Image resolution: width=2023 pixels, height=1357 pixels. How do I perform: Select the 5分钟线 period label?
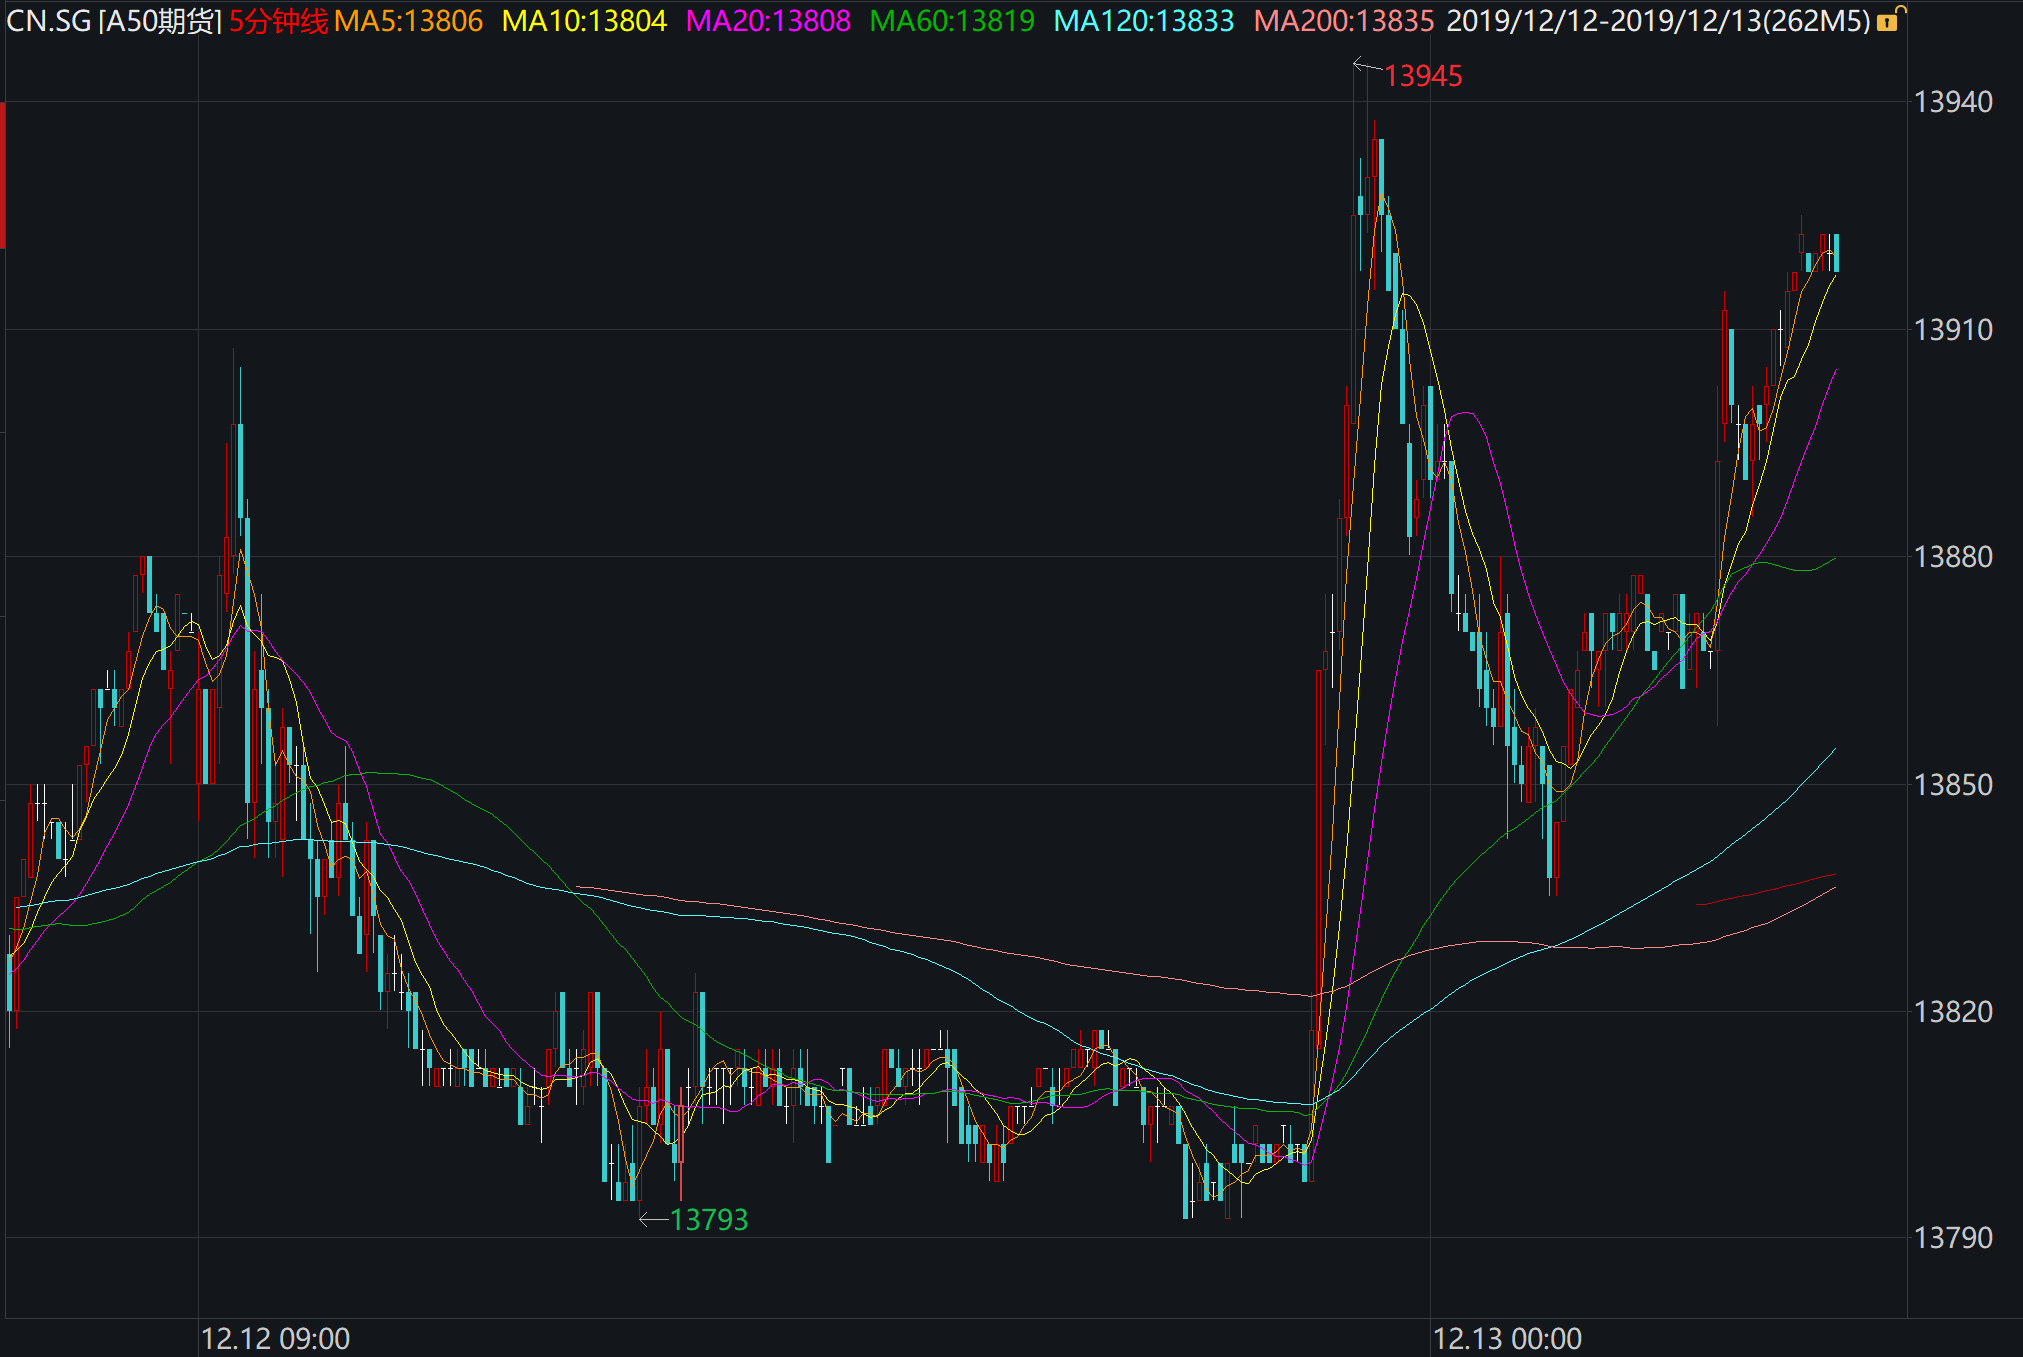pyautogui.click(x=278, y=21)
